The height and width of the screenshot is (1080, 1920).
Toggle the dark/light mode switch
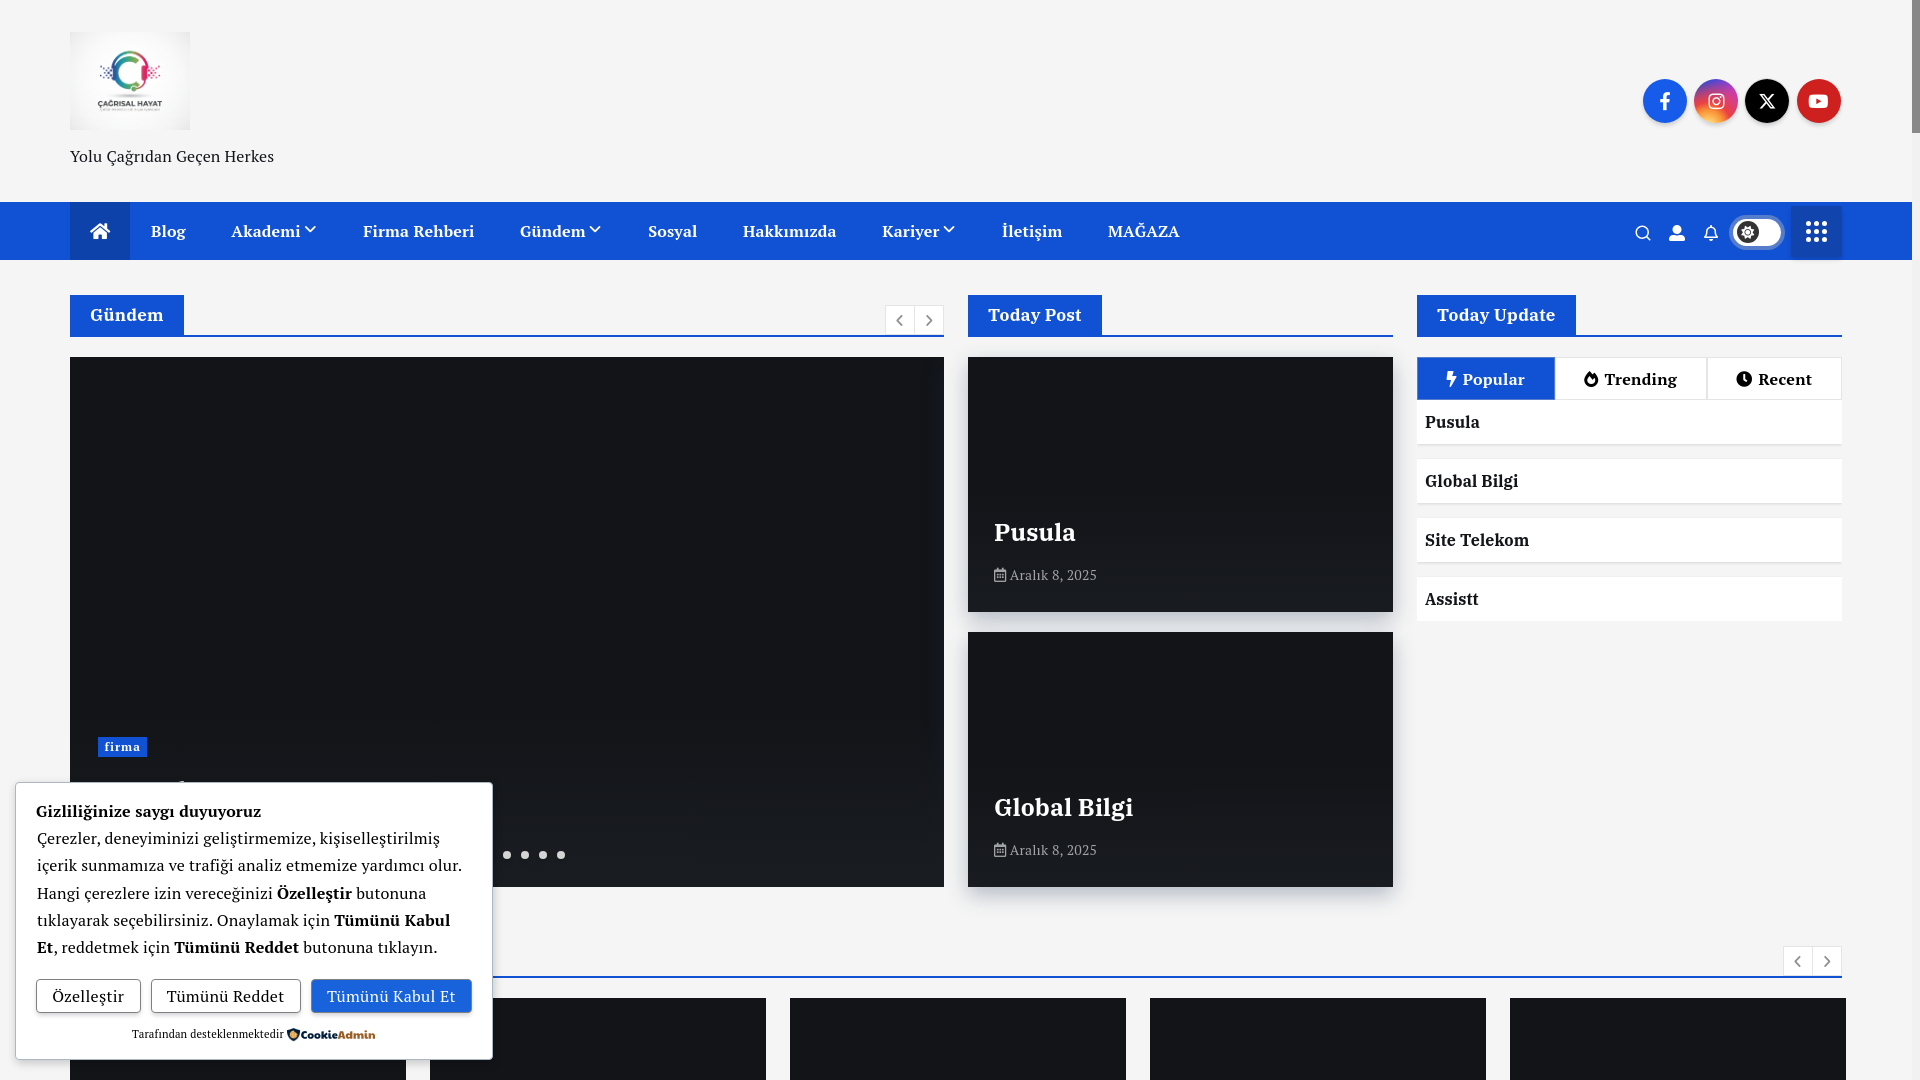1757,232
